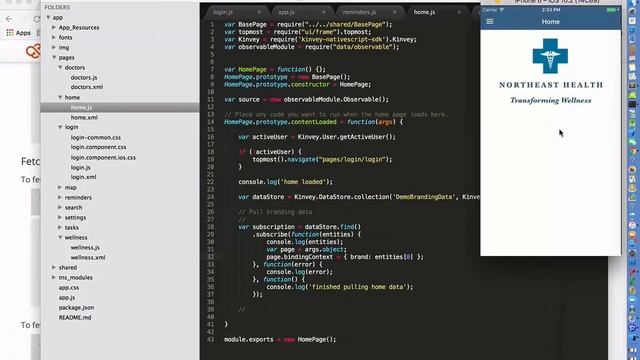This screenshot has width=640, height=360.
Task: Expand the img folder
Action: click(x=54, y=47)
